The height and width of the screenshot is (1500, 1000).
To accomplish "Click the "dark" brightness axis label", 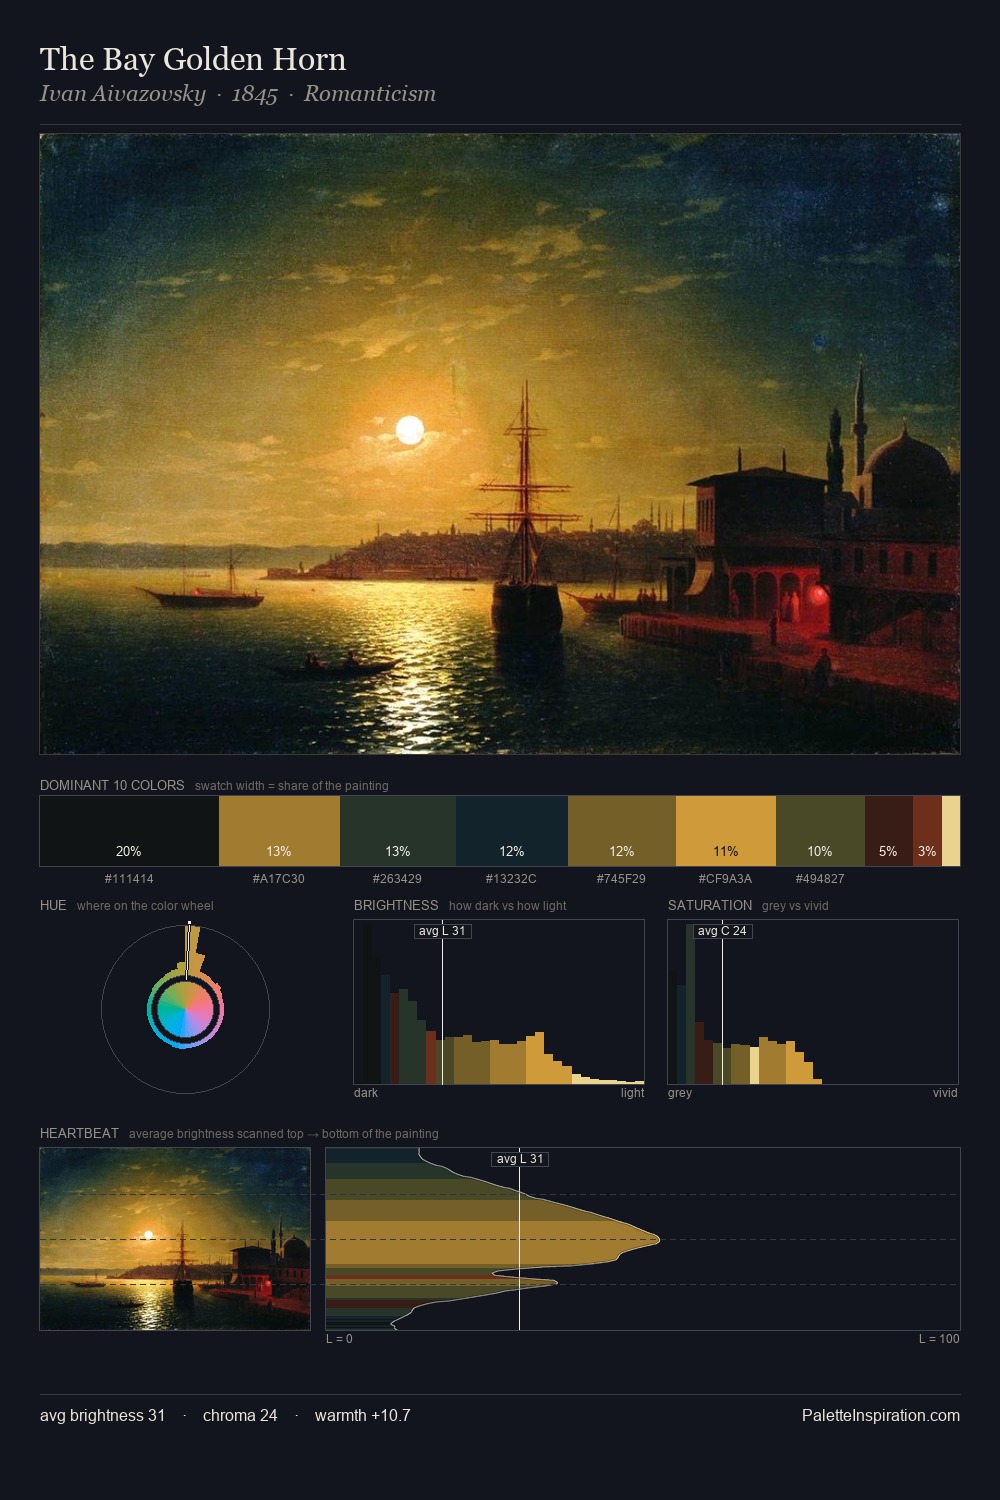I will (366, 1093).
